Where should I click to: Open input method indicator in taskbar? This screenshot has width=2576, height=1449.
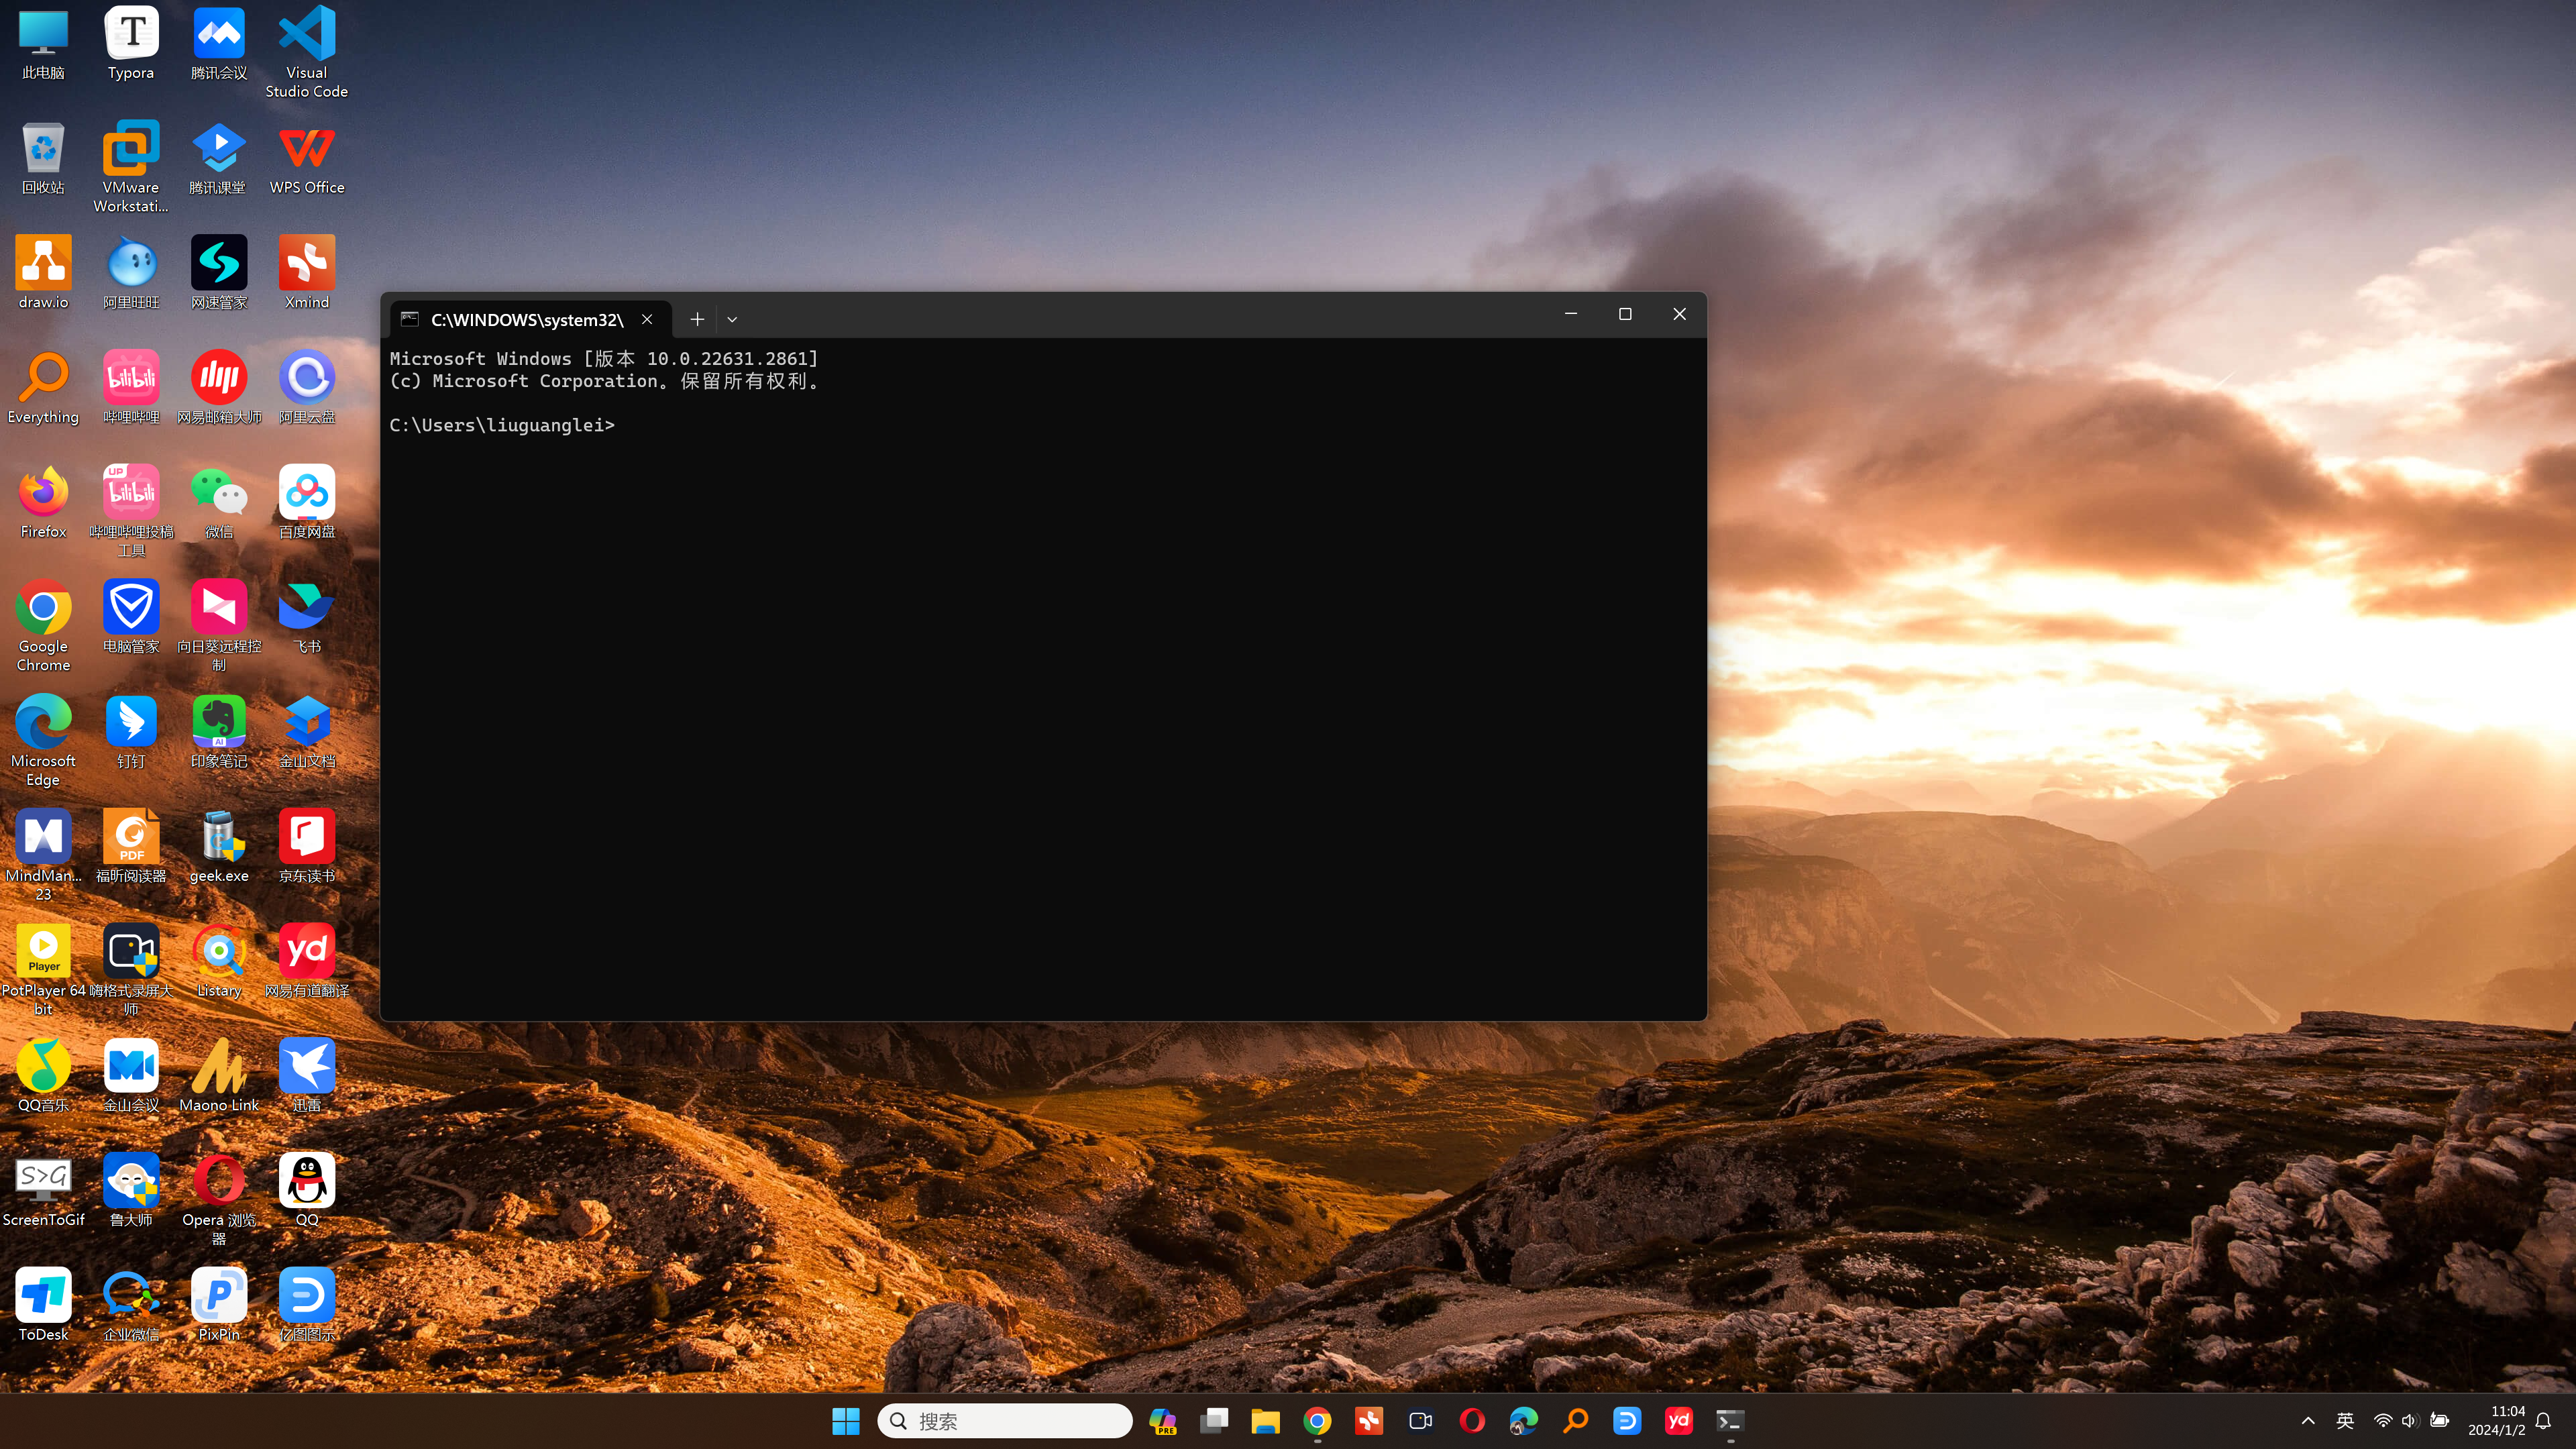coord(2345,1421)
